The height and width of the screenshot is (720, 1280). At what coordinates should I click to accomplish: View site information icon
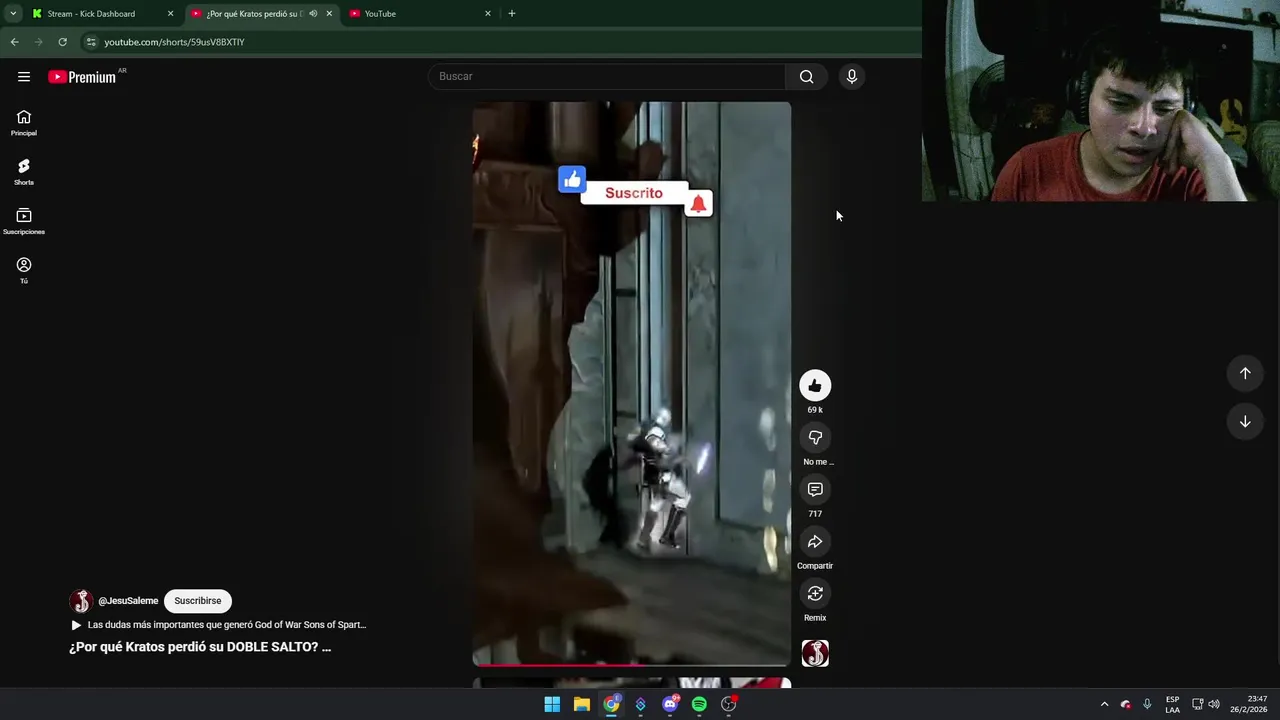pos(91,42)
